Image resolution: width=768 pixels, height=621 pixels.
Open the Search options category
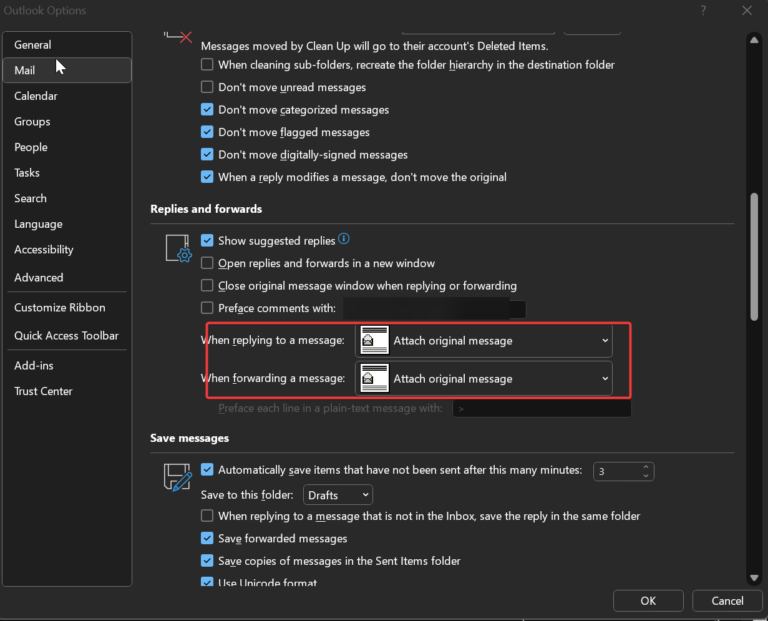pyautogui.click(x=67, y=198)
